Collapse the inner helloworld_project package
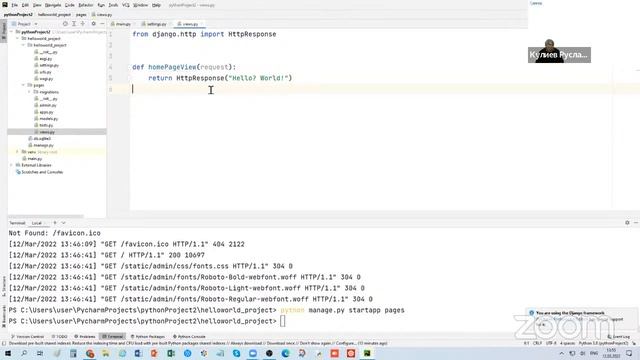Screen dimensions: 640x360 coord(23,45)
